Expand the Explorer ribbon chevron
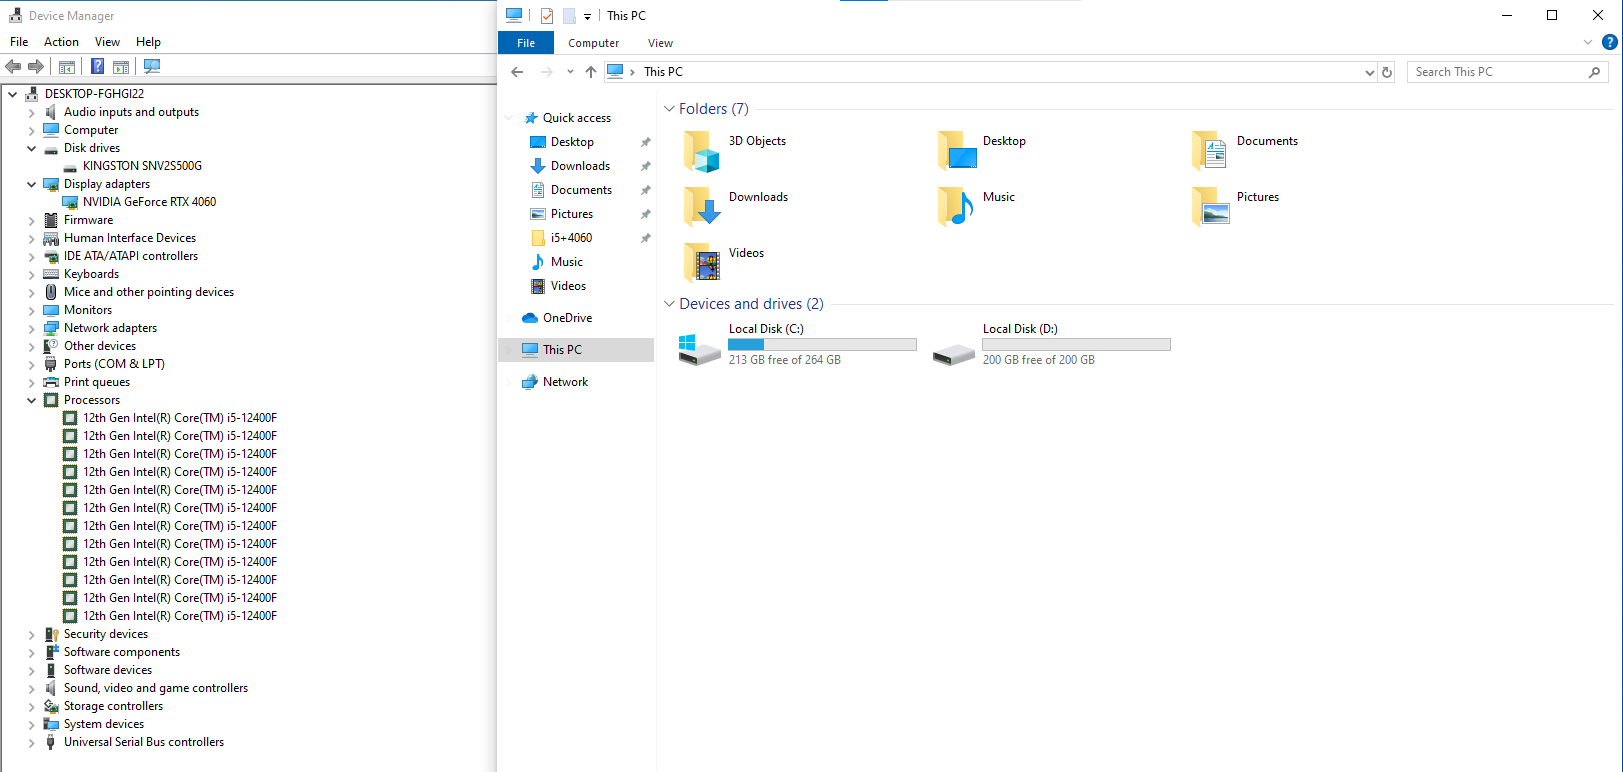Viewport: 1623px width, 772px height. 1588,42
